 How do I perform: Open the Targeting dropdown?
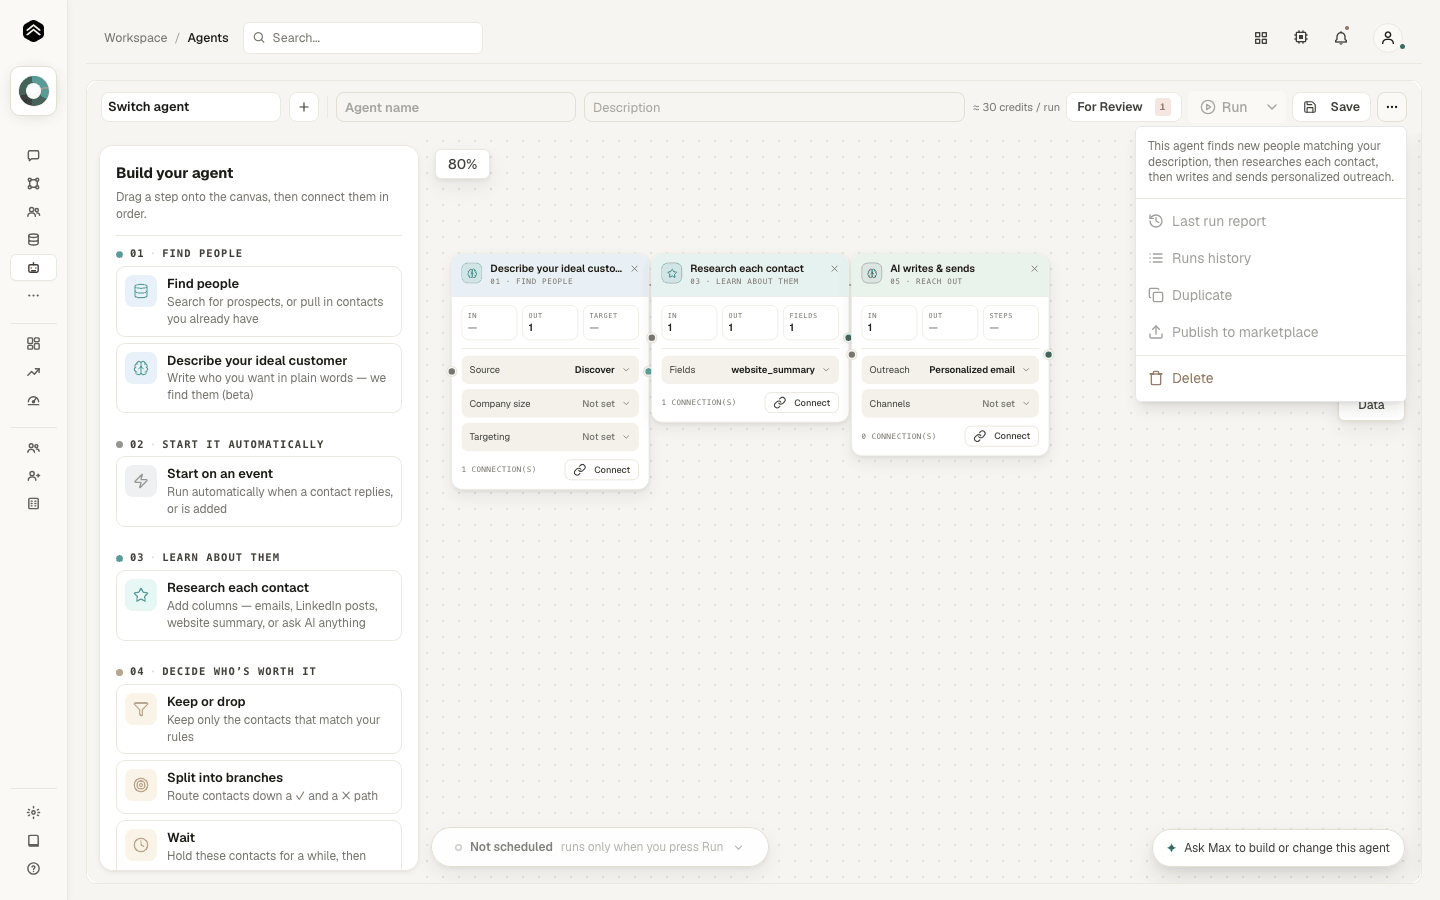pyautogui.click(x=550, y=437)
